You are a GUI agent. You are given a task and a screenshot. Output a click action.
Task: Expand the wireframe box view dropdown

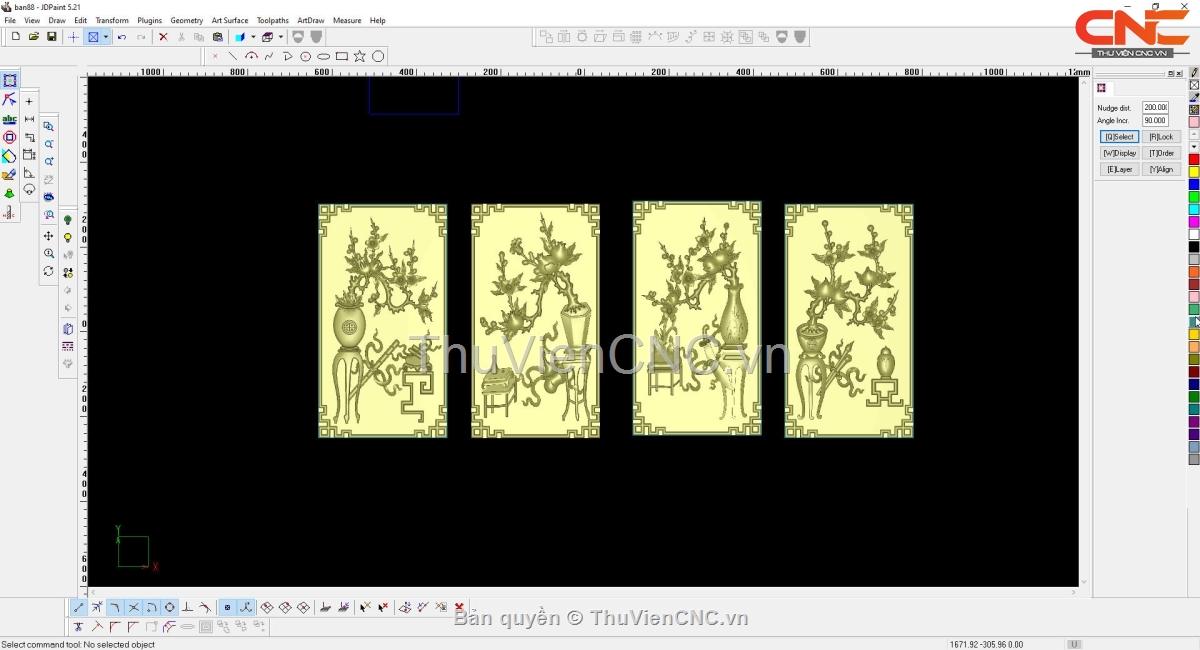click(280, 37)
